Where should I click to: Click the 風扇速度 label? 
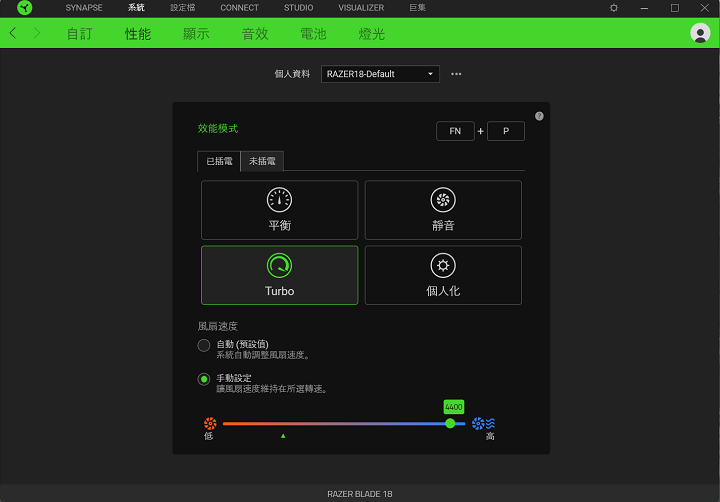(218, 326)
